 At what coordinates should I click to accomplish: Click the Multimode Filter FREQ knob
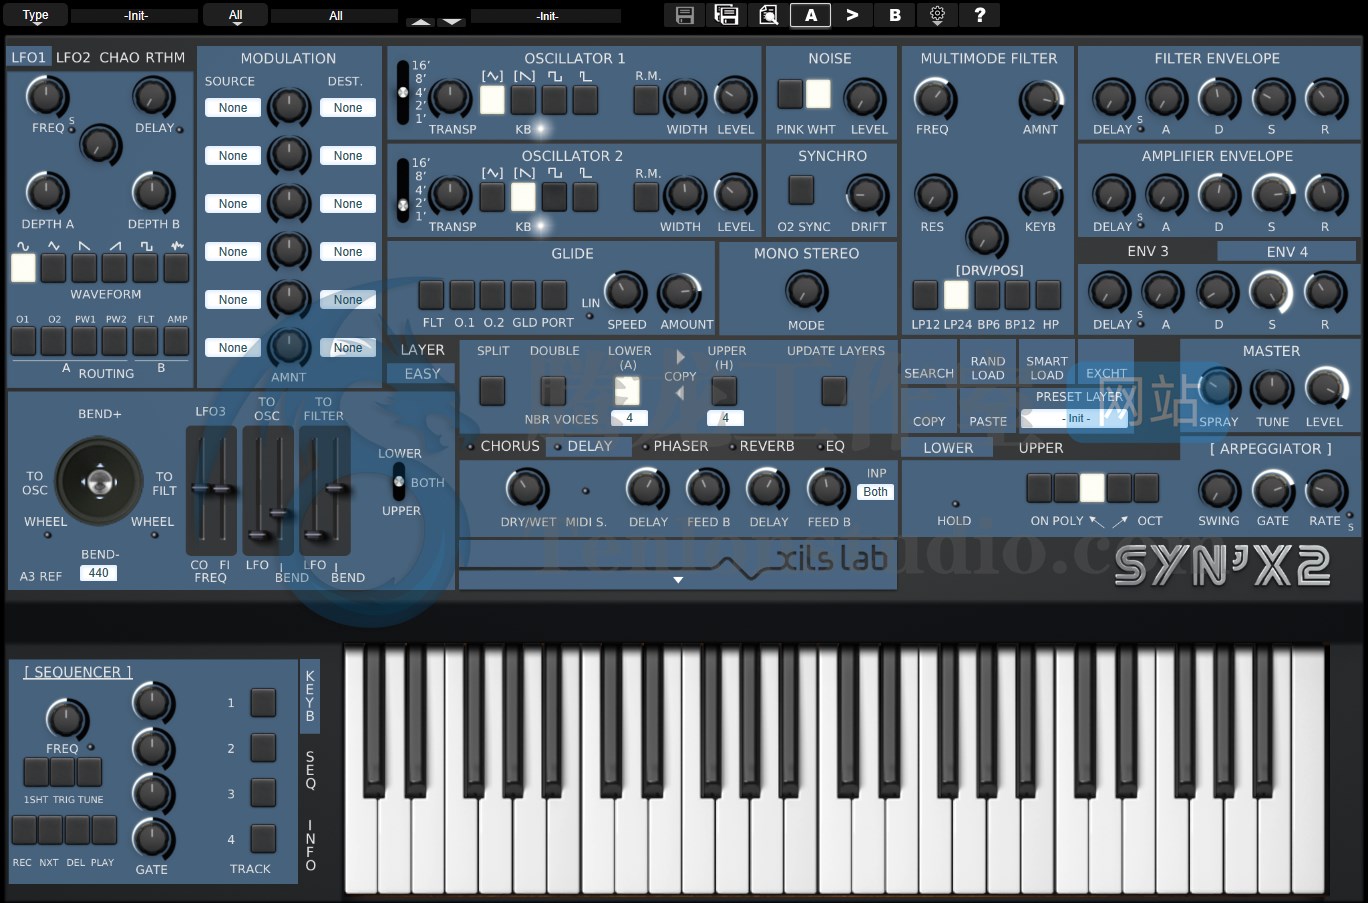pos(935,98)
